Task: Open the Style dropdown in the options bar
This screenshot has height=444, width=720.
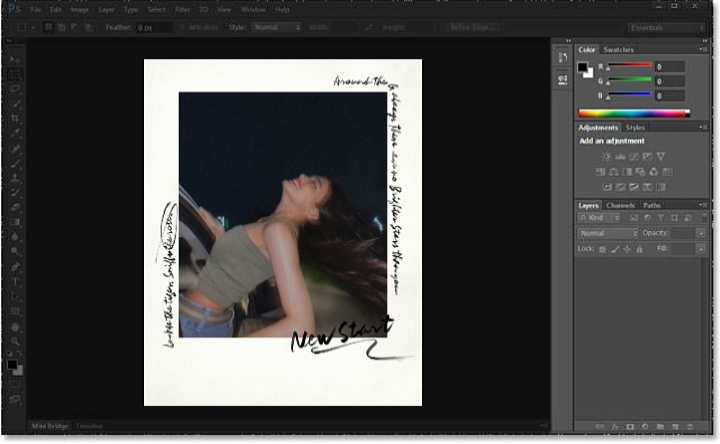Action: click(277, 27)
